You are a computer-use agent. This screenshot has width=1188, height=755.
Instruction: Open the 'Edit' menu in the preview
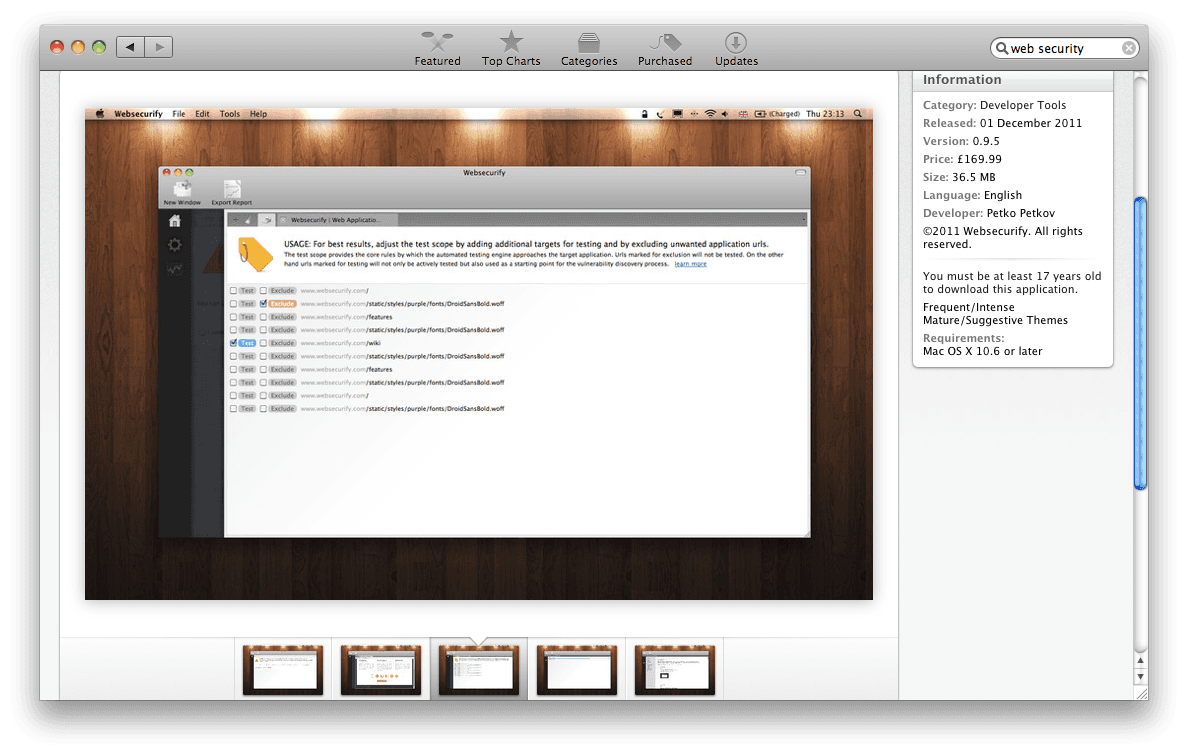click(202, 114)
